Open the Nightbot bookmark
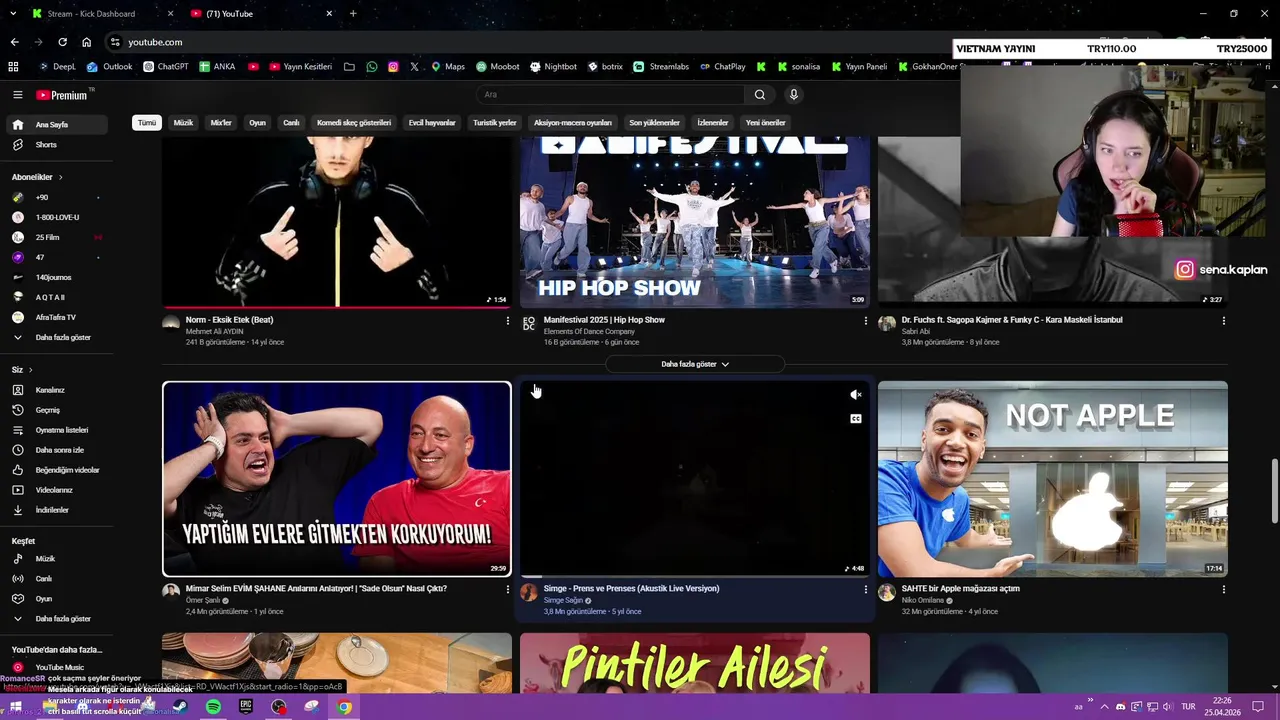This screenshot has width=1280, height=720. click(x=554, y=67)
